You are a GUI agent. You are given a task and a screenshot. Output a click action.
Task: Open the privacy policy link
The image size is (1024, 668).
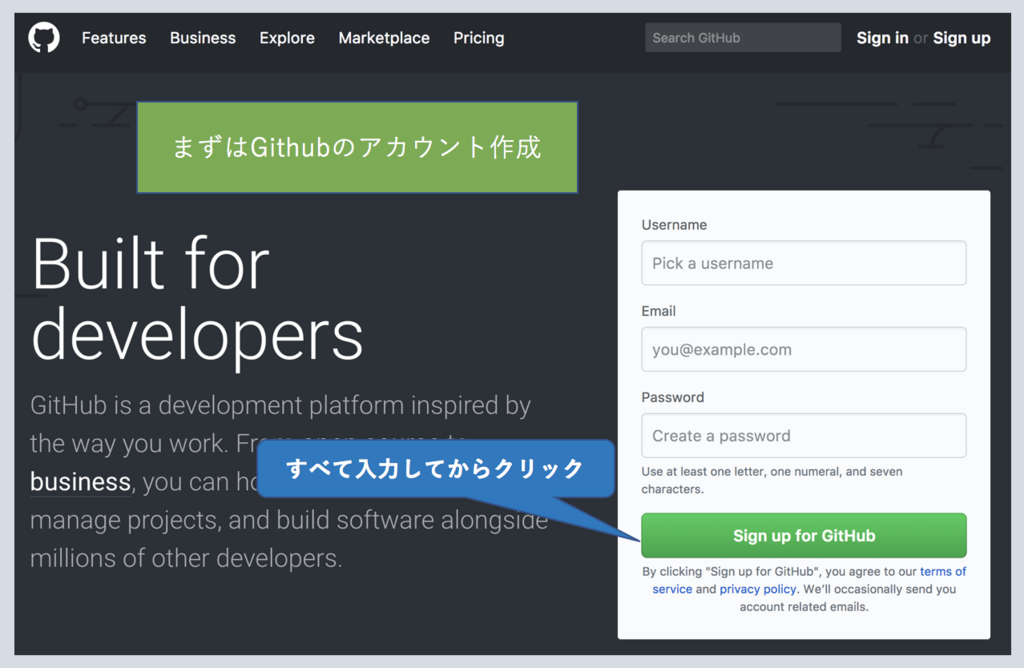[758, 589]
